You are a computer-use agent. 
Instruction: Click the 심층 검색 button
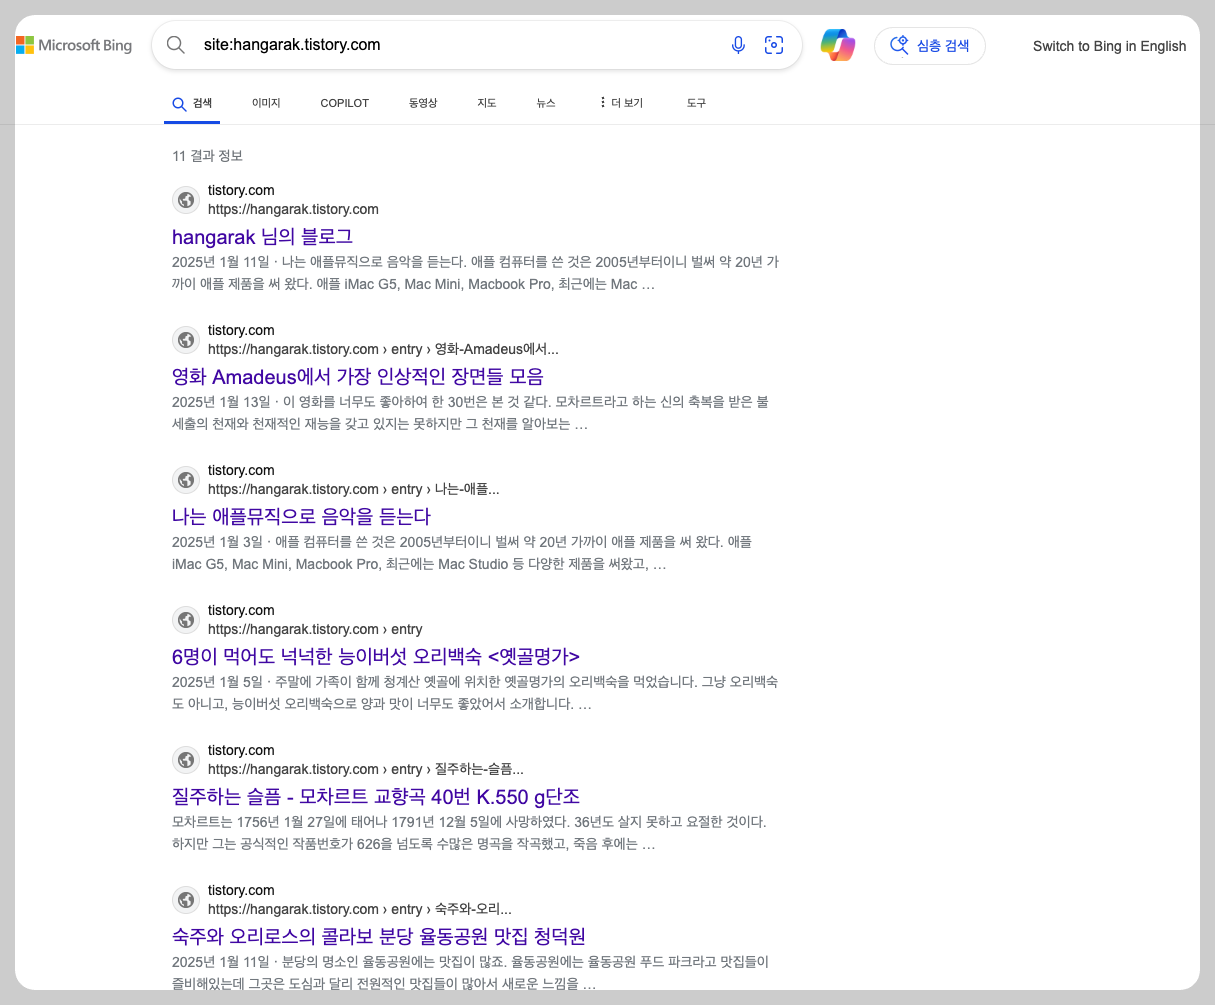point(930,46)
